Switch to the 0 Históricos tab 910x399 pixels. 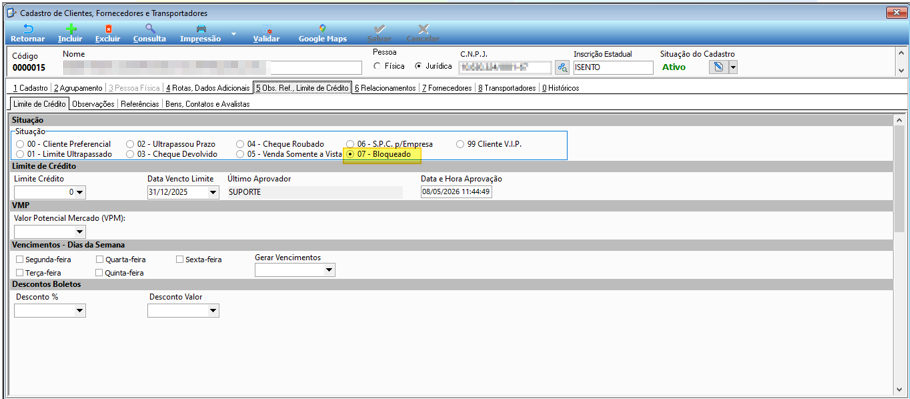click(560, 88)
